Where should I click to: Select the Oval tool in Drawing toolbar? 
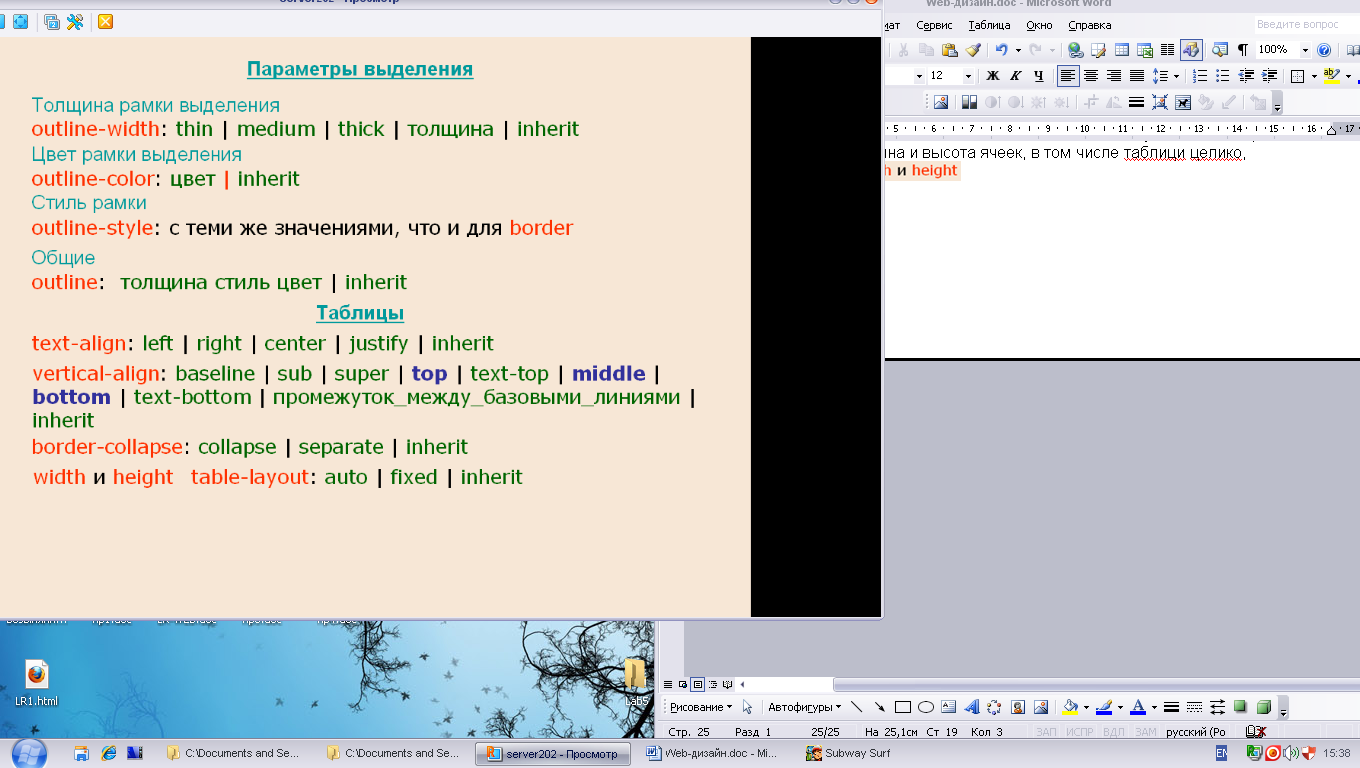point(926,707)
